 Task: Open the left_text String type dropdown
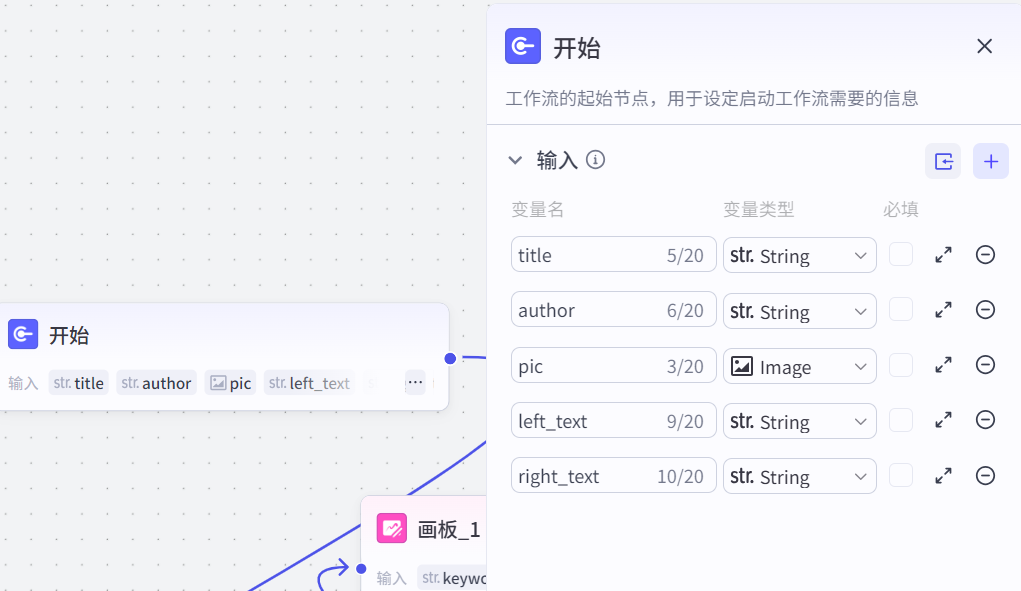(x=800, y=421)
